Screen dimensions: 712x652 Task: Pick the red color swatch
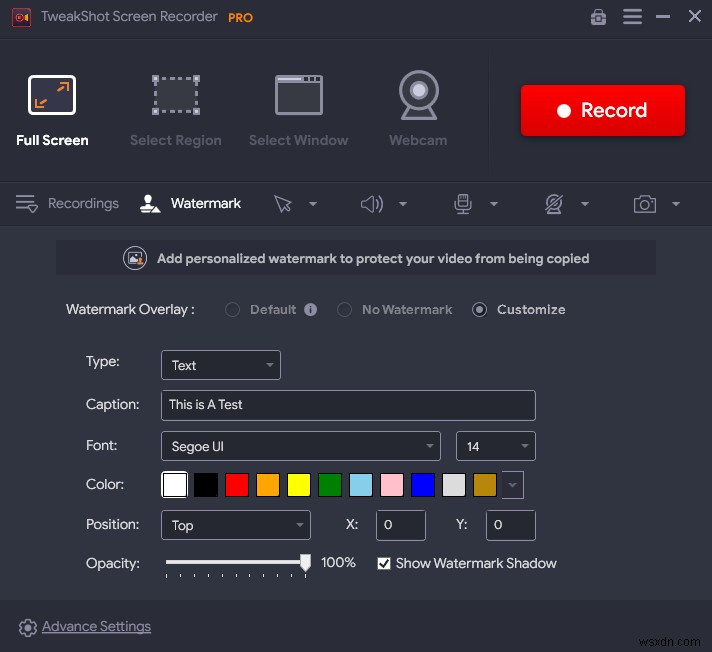[237, 484]
